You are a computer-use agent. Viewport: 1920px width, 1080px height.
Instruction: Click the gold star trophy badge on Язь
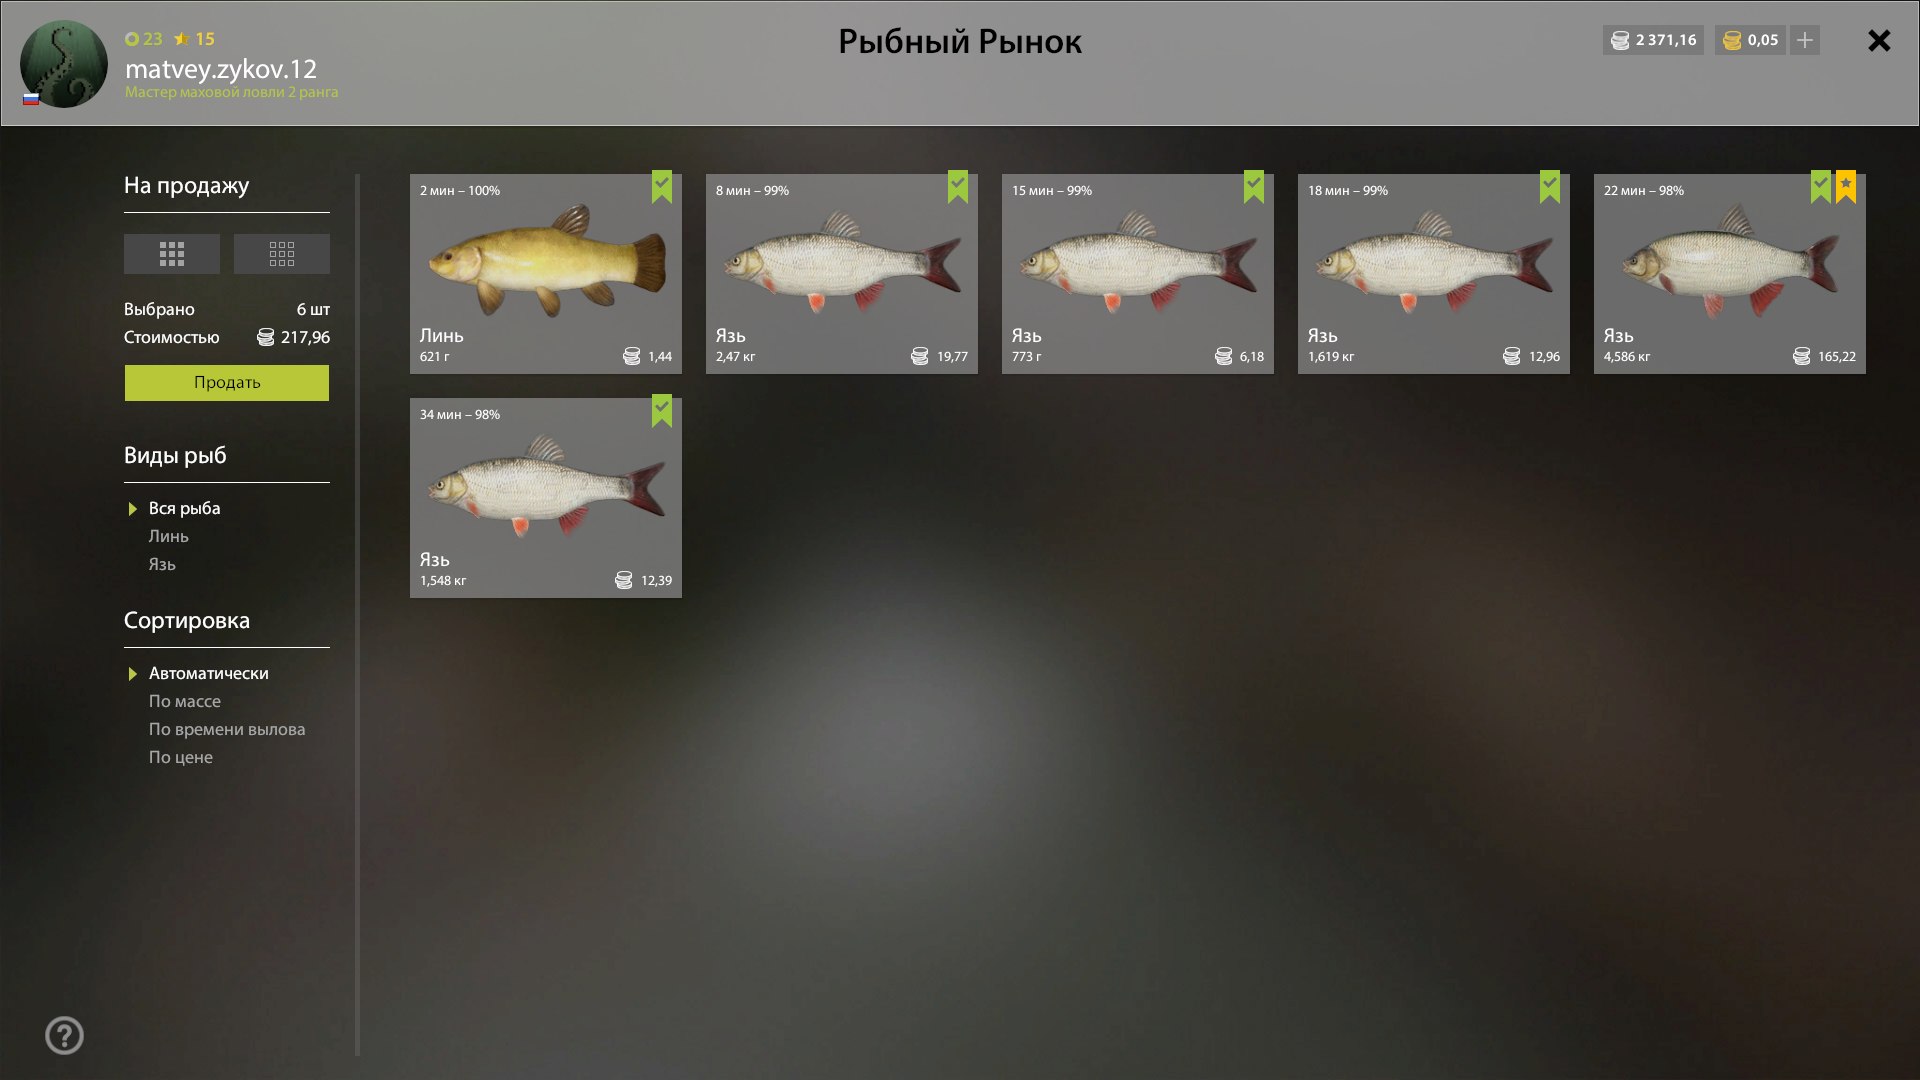click(1846, 186)
